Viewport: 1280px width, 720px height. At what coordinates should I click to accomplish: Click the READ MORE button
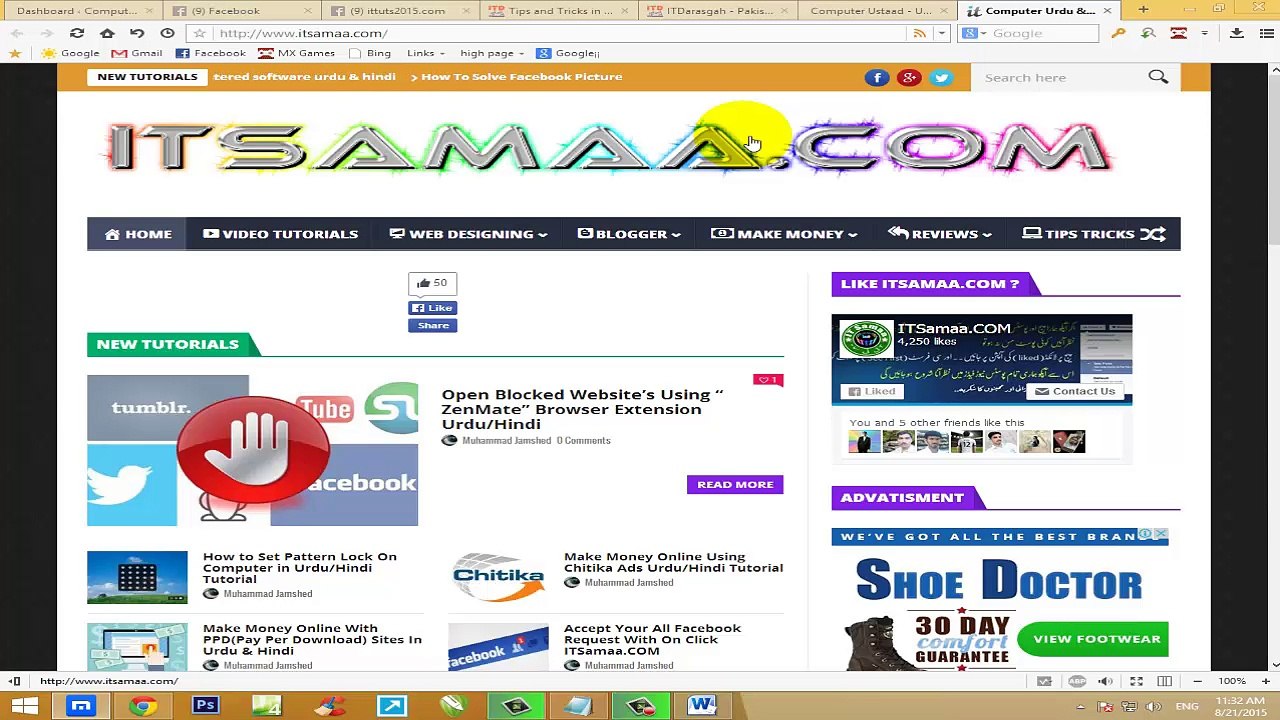tap(735, 484)
